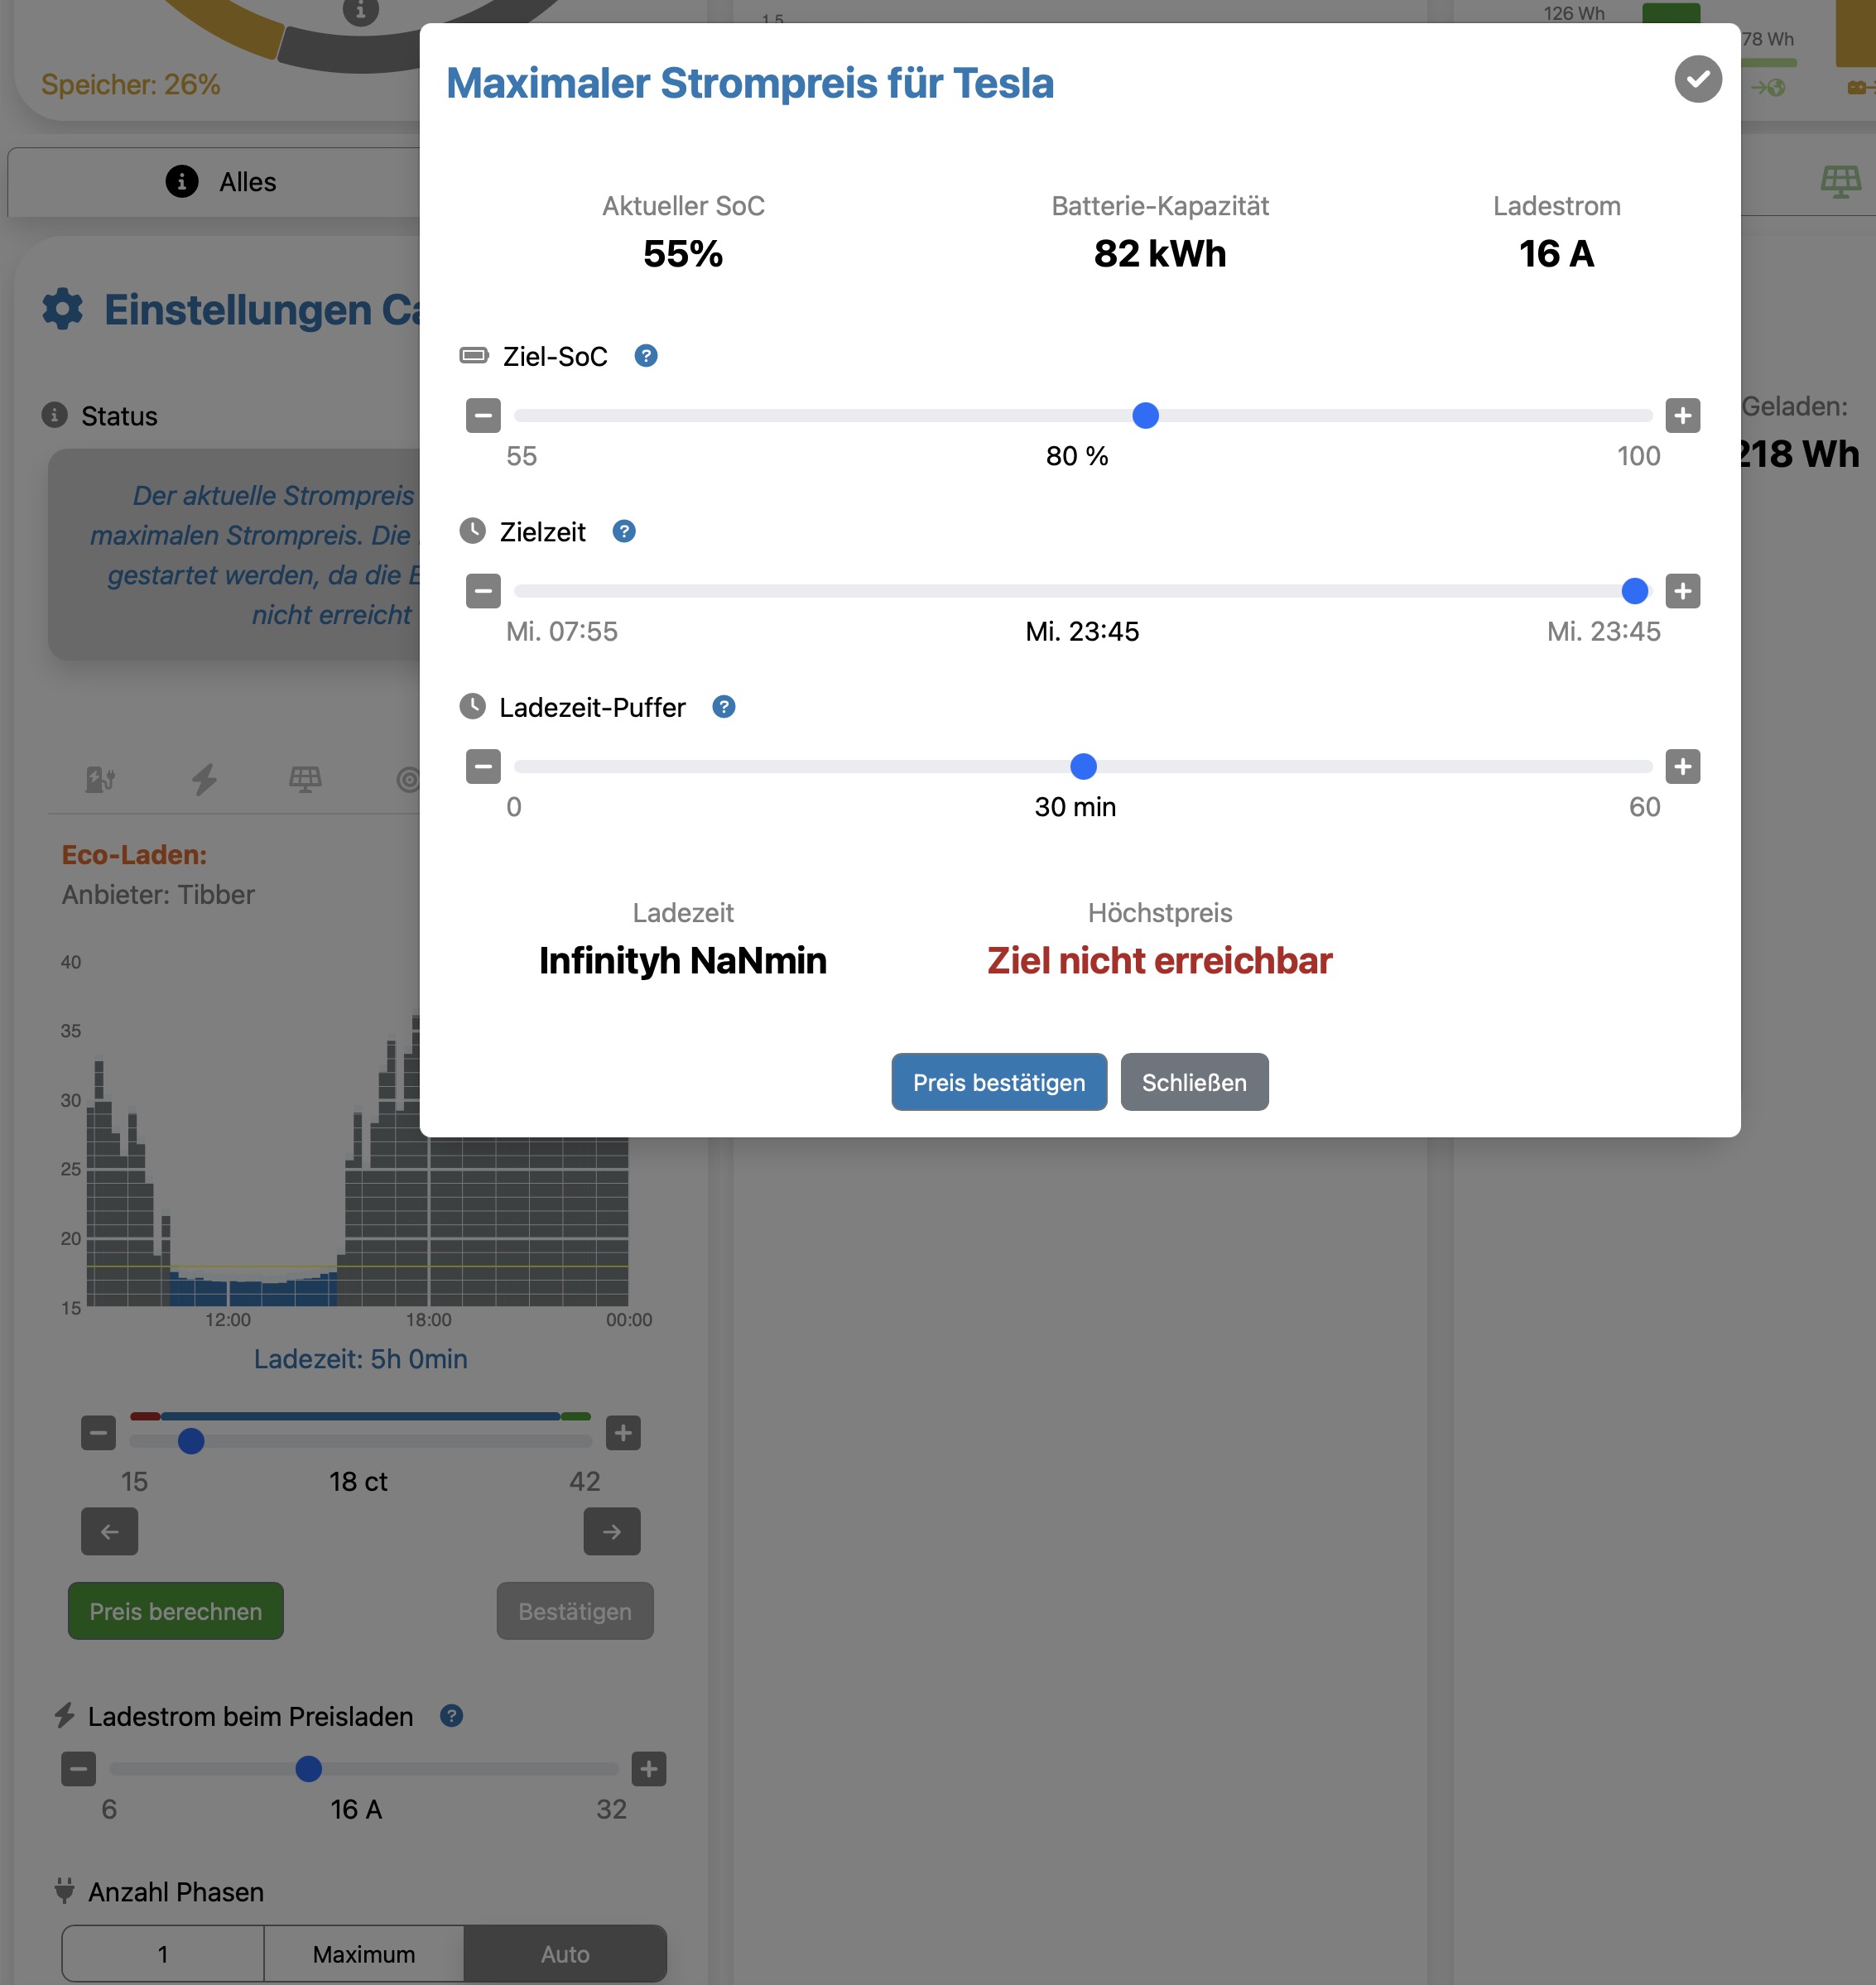
Task: Click the lightning bolt icon tab
Action: pos(204,779)
